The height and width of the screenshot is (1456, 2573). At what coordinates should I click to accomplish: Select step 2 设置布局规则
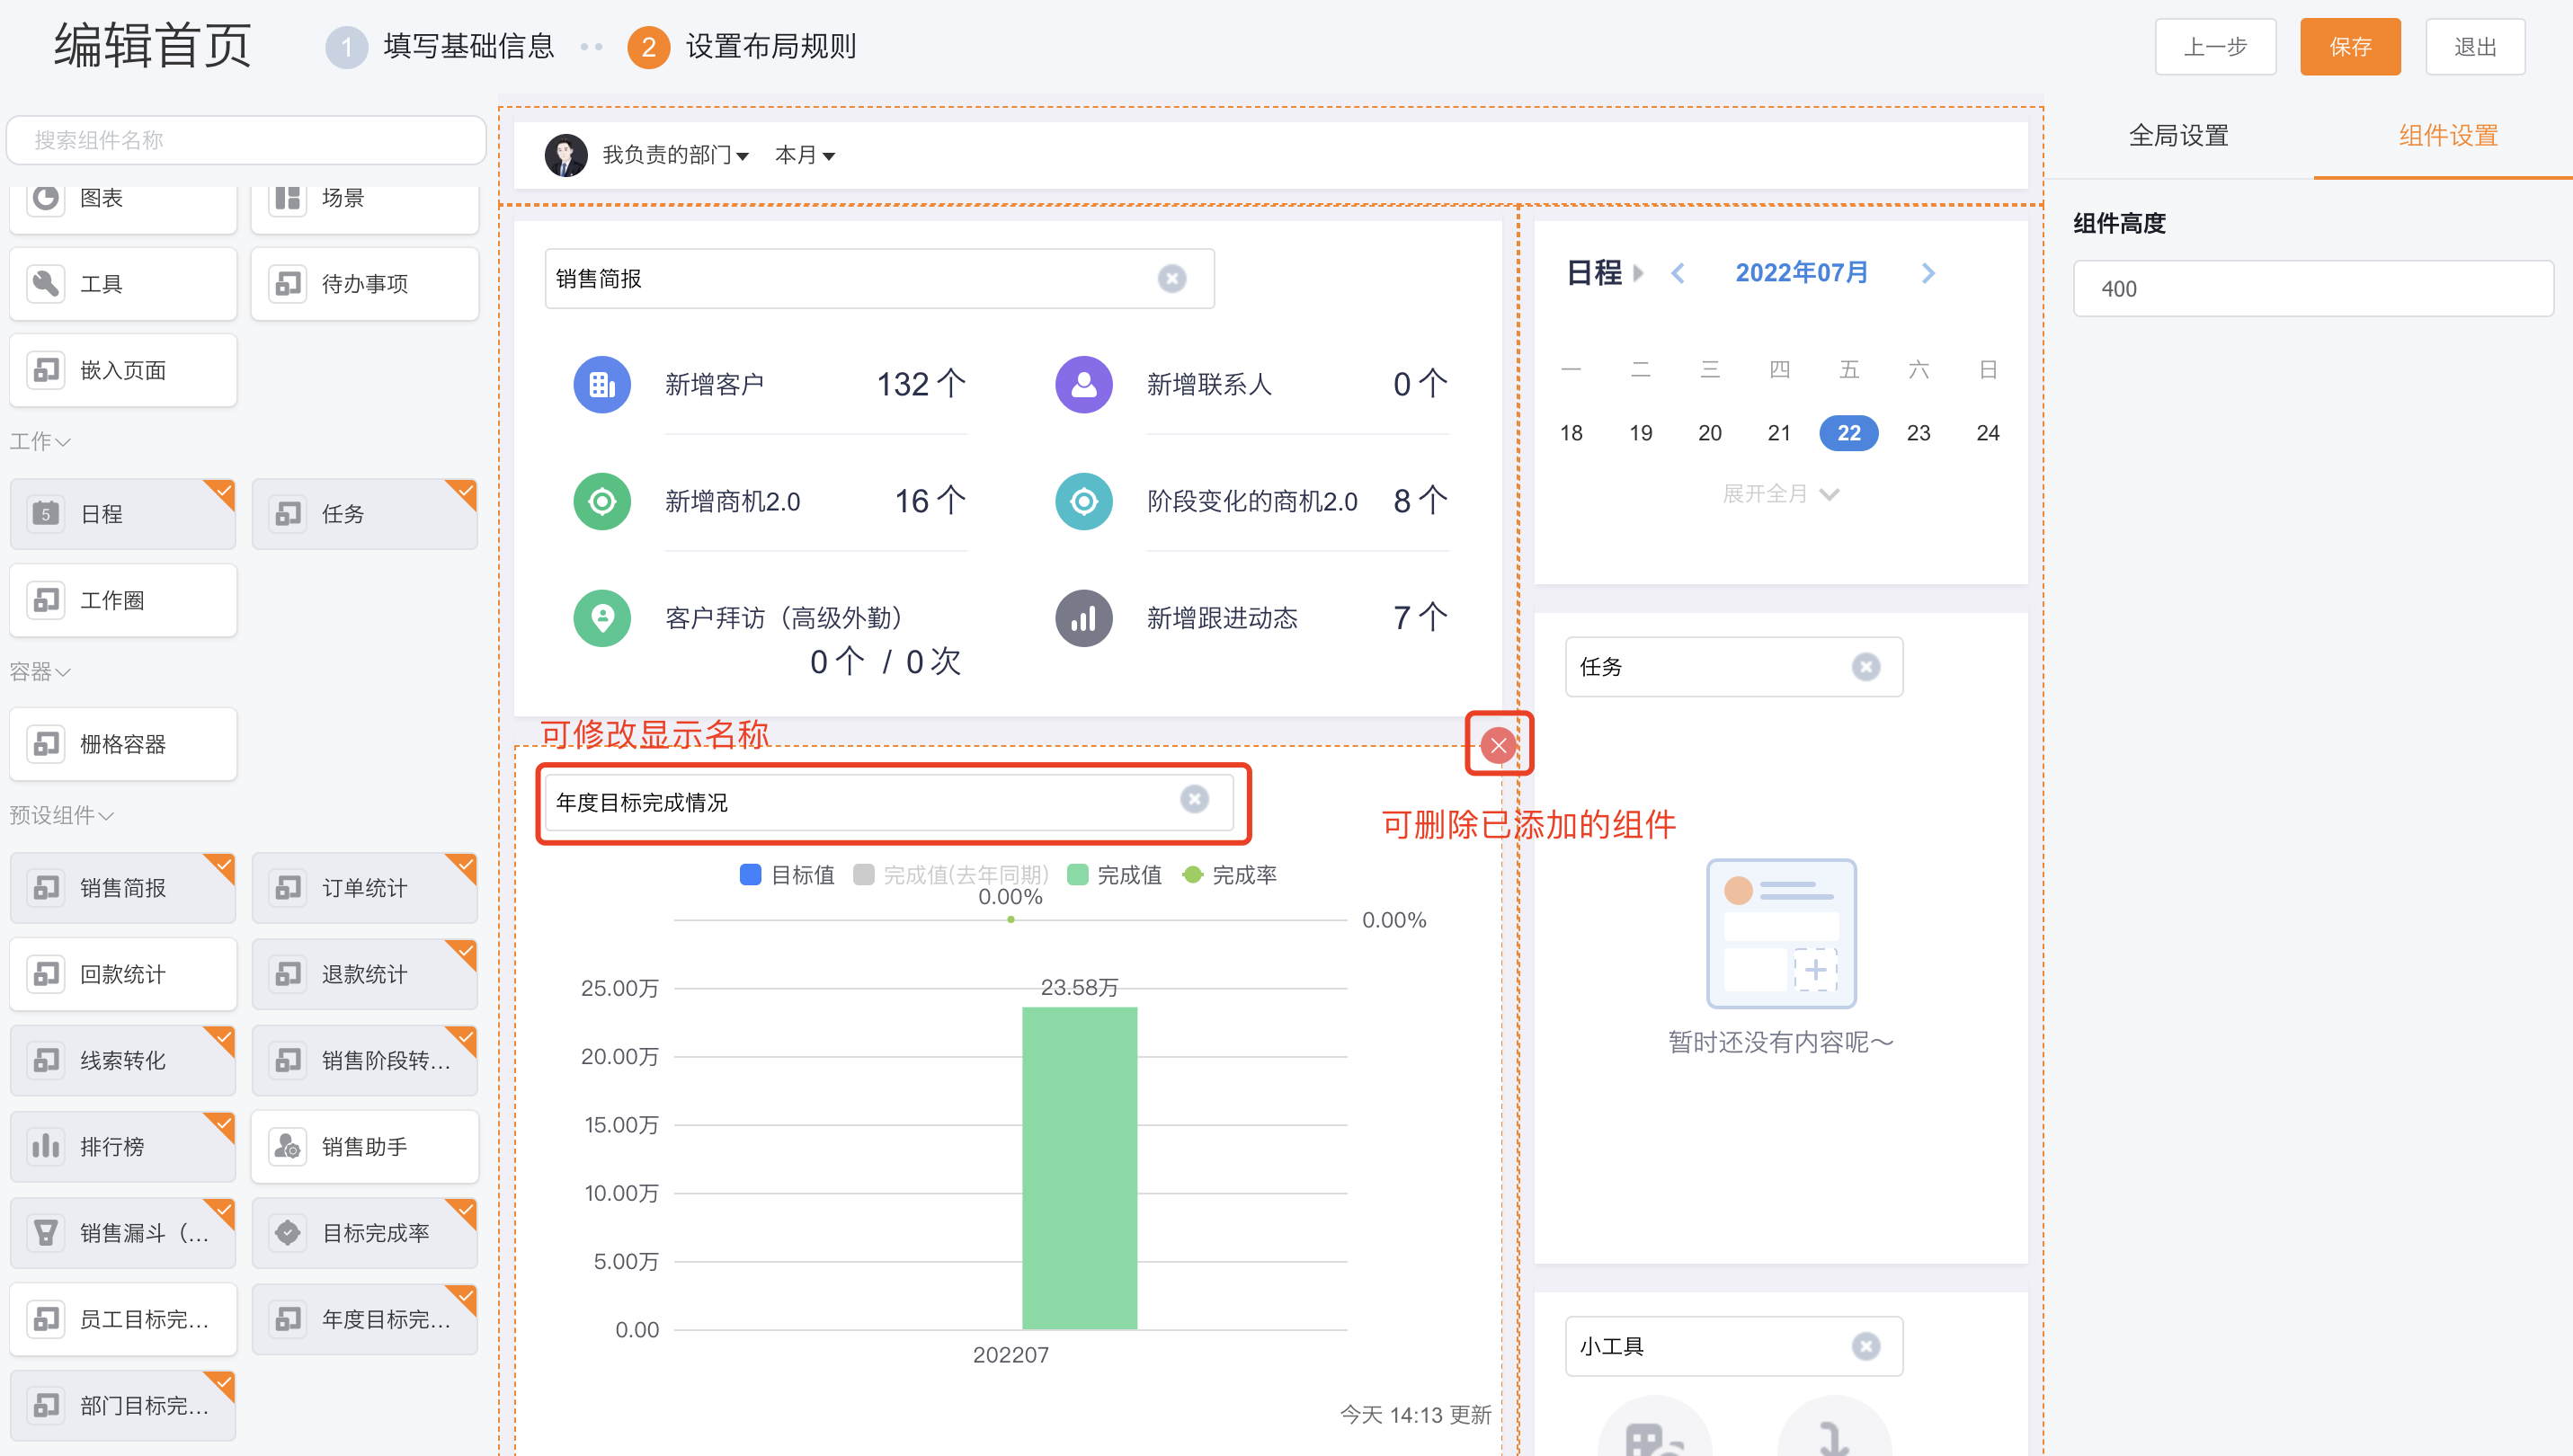[742, 47]
